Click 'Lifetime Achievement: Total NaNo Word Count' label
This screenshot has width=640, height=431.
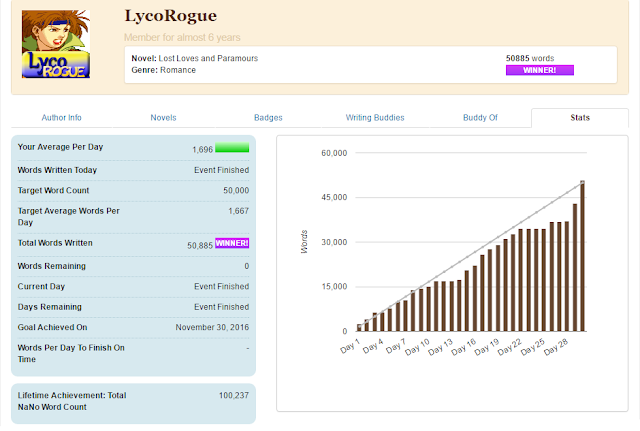pos(72,401)
